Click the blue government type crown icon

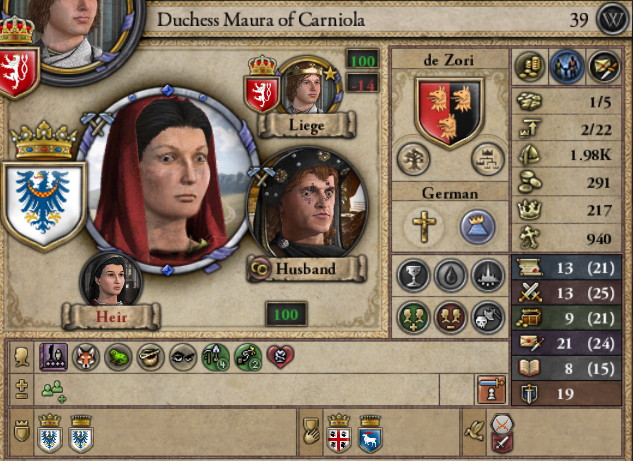tap(477, 227)
